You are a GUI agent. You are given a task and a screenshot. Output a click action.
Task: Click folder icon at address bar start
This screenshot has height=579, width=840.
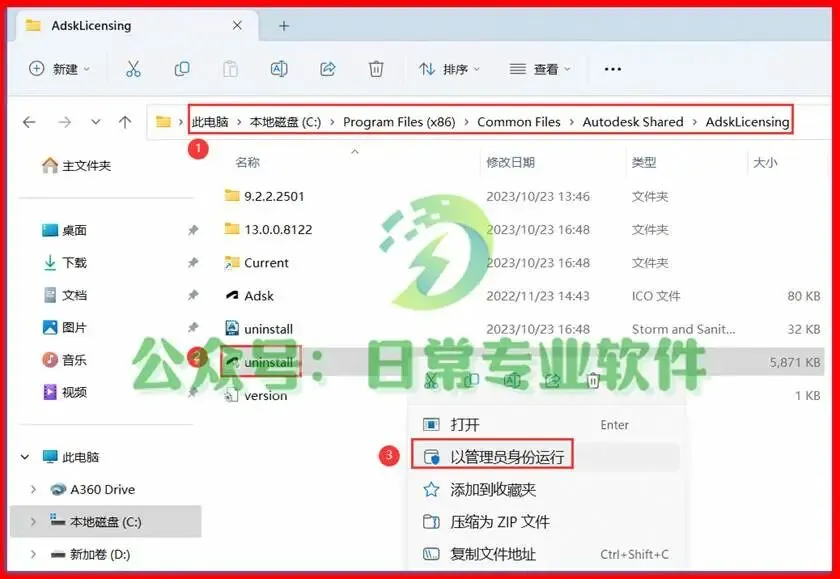(163, 122)
